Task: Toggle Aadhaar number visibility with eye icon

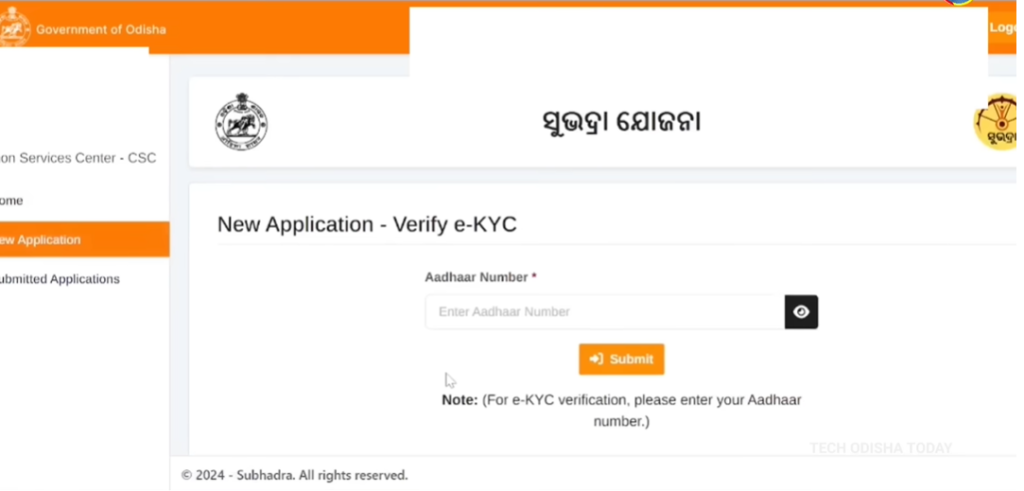Action: [x=801, y=312]
